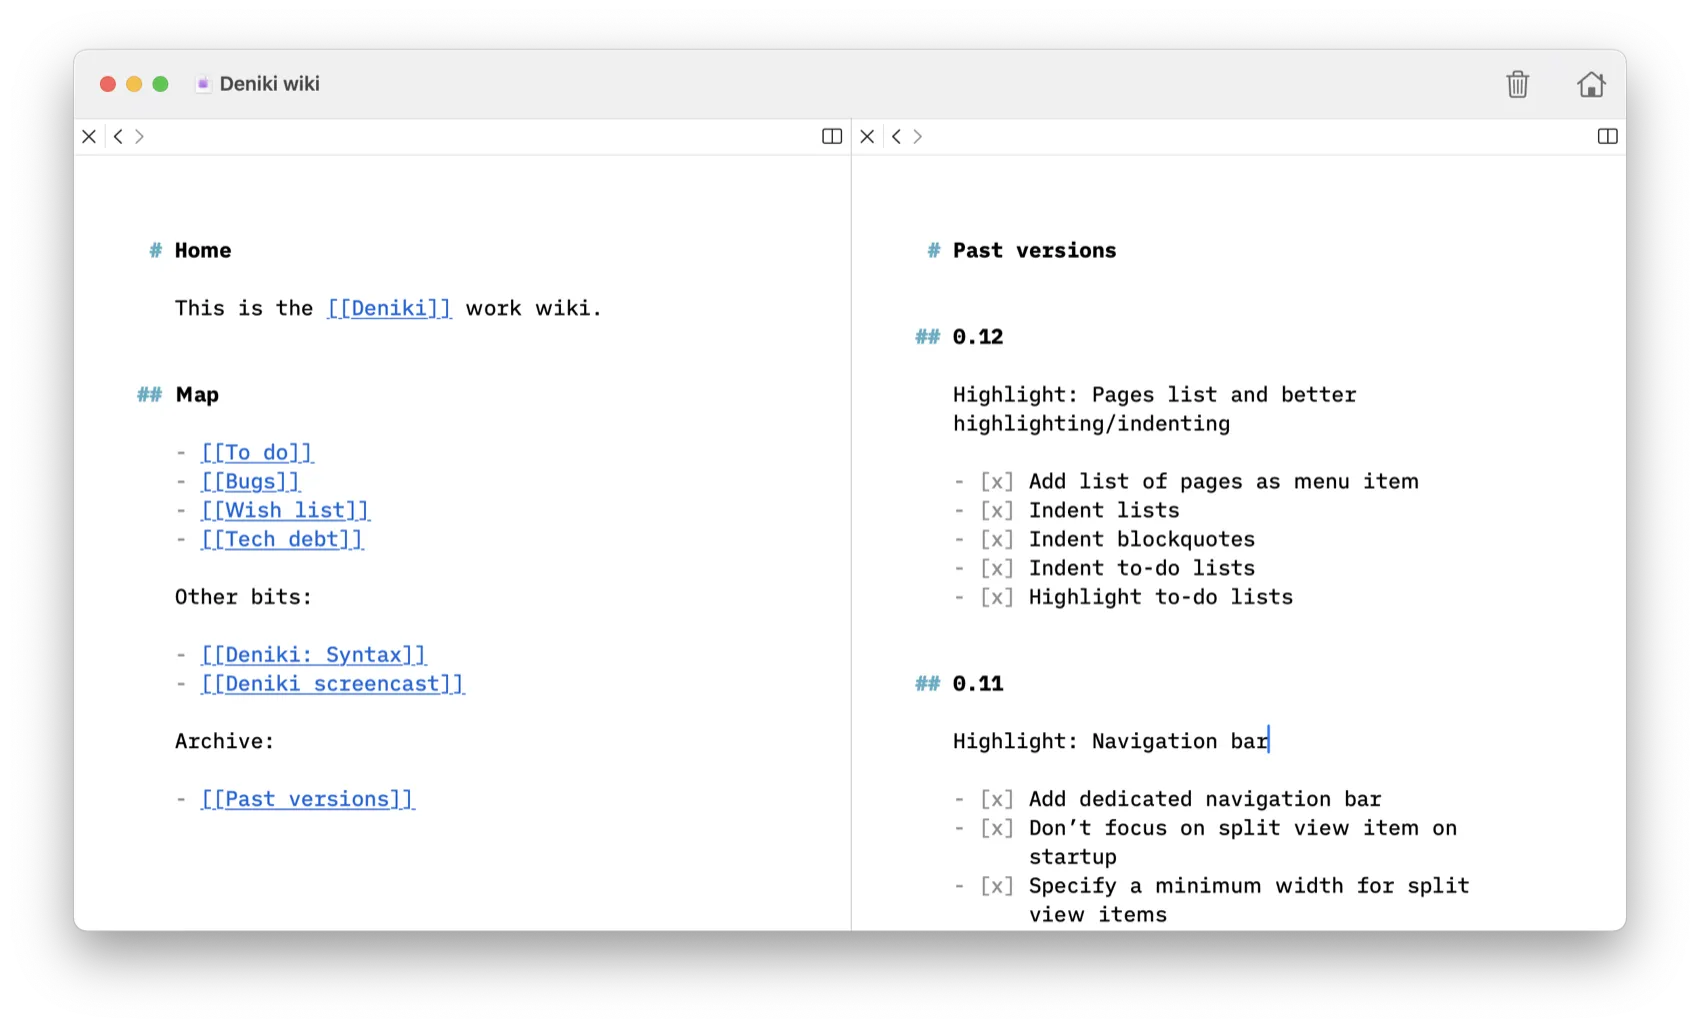
Task: Open the [[Wish list]] page link
Action: [285, 511]
